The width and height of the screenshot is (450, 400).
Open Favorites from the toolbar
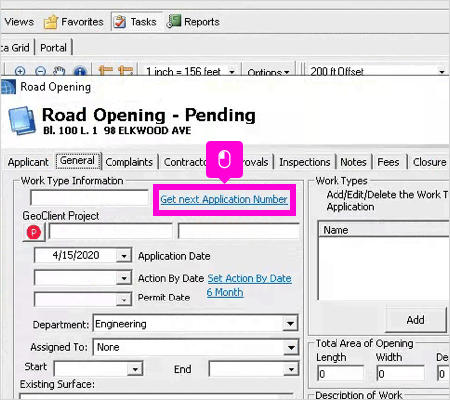(x=74, y=22)
